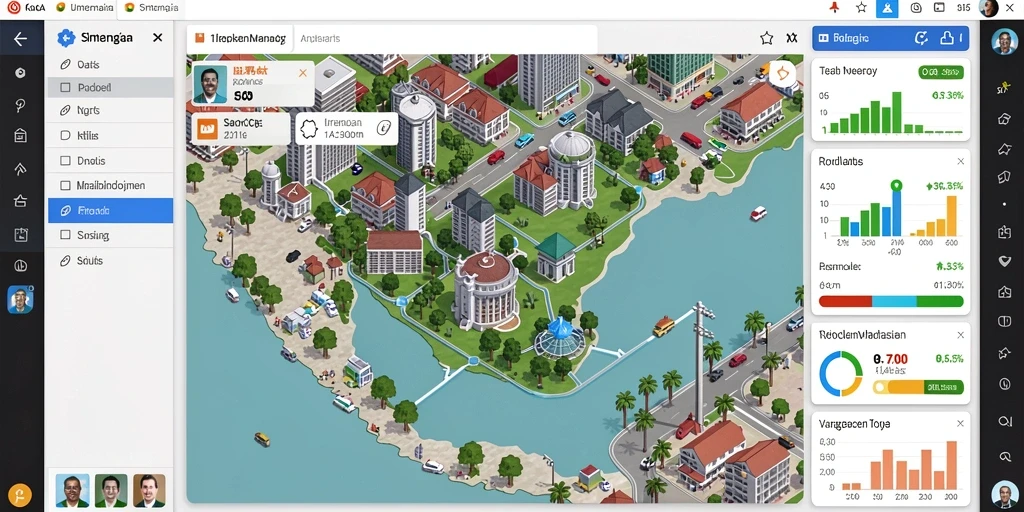Click the blue gear logo beside Smengaa

[66, 38]
